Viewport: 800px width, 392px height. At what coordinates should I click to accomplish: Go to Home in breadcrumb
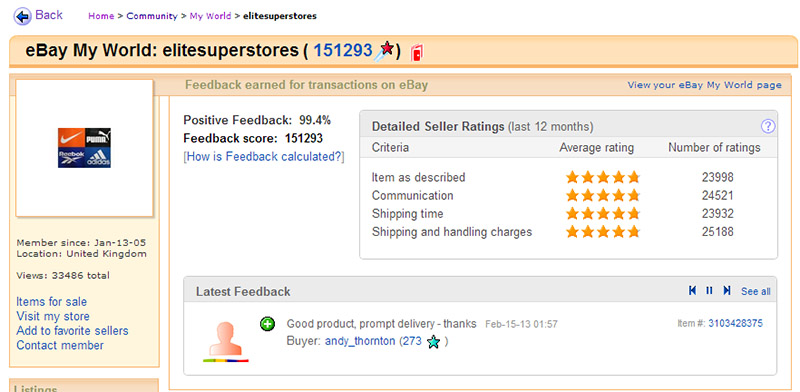pos(101,16)
